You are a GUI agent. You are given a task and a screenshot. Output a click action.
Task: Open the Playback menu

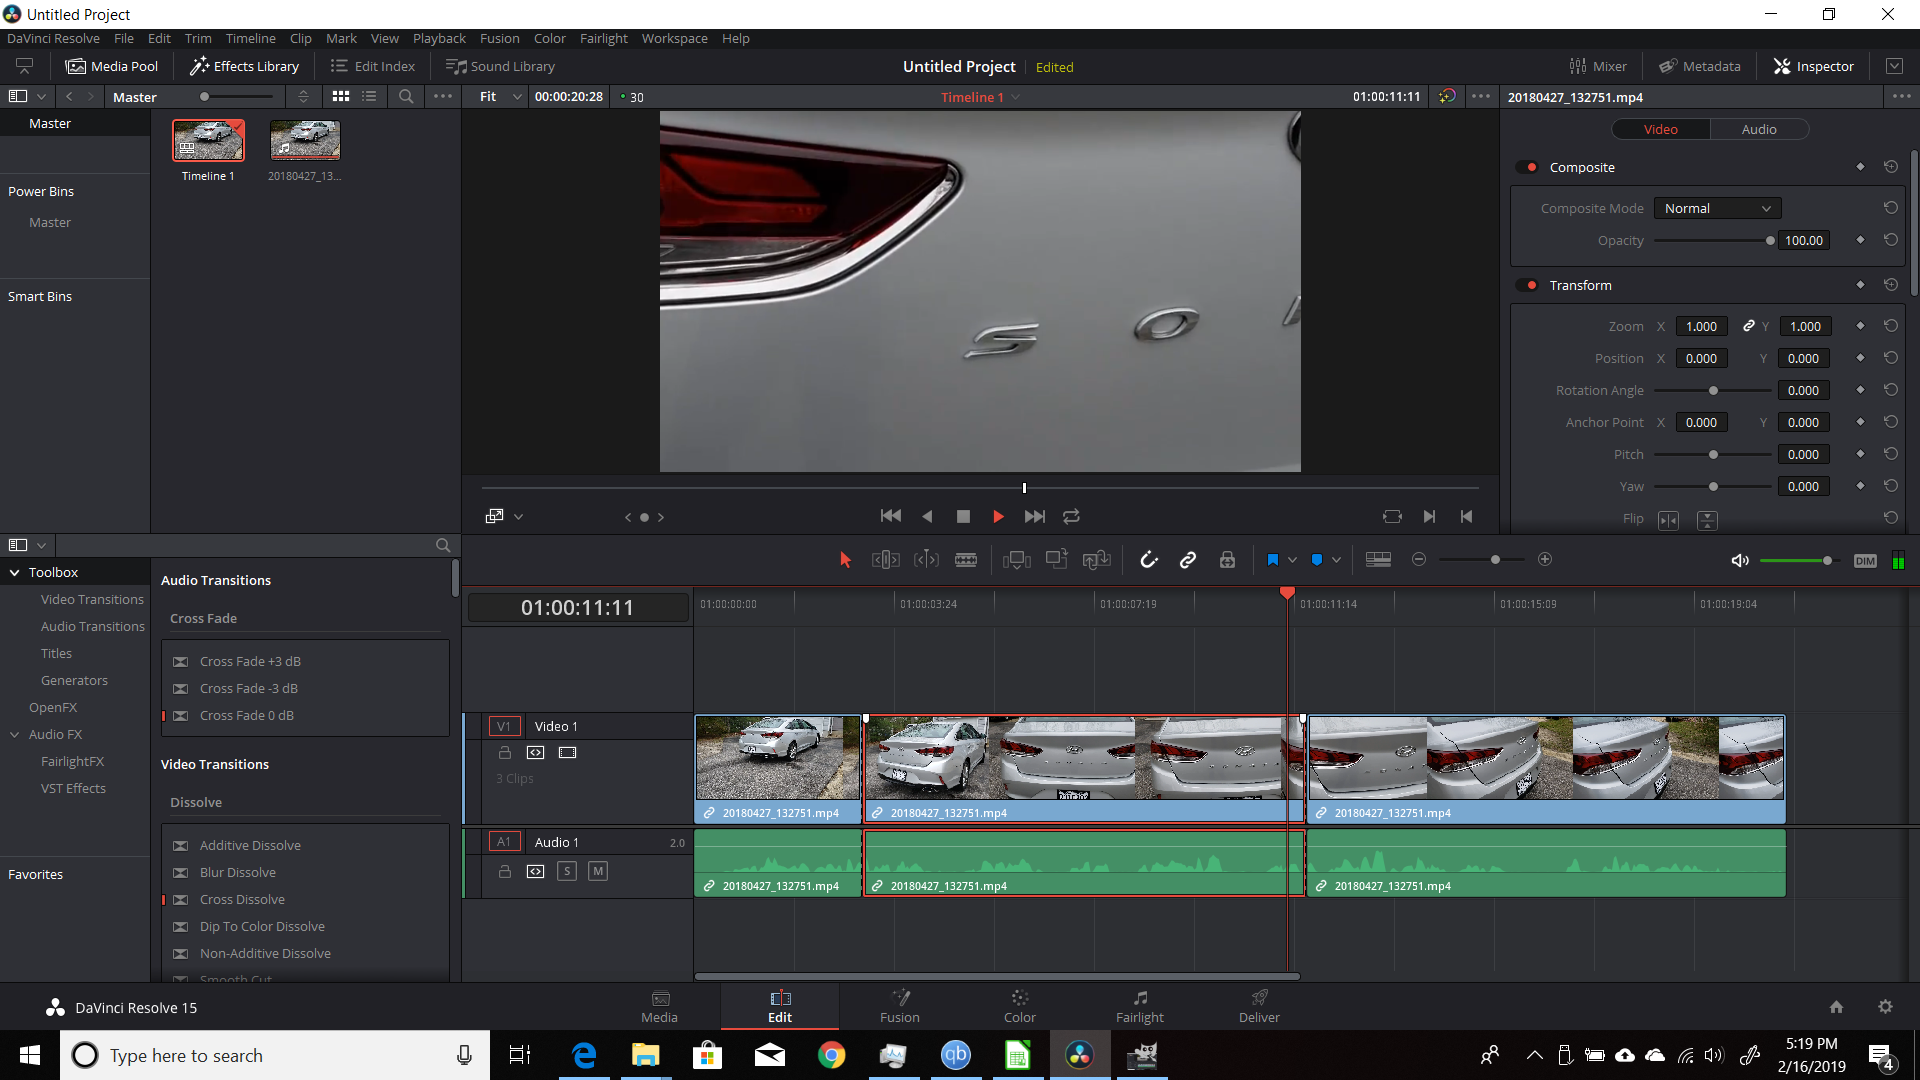point(439,38)
